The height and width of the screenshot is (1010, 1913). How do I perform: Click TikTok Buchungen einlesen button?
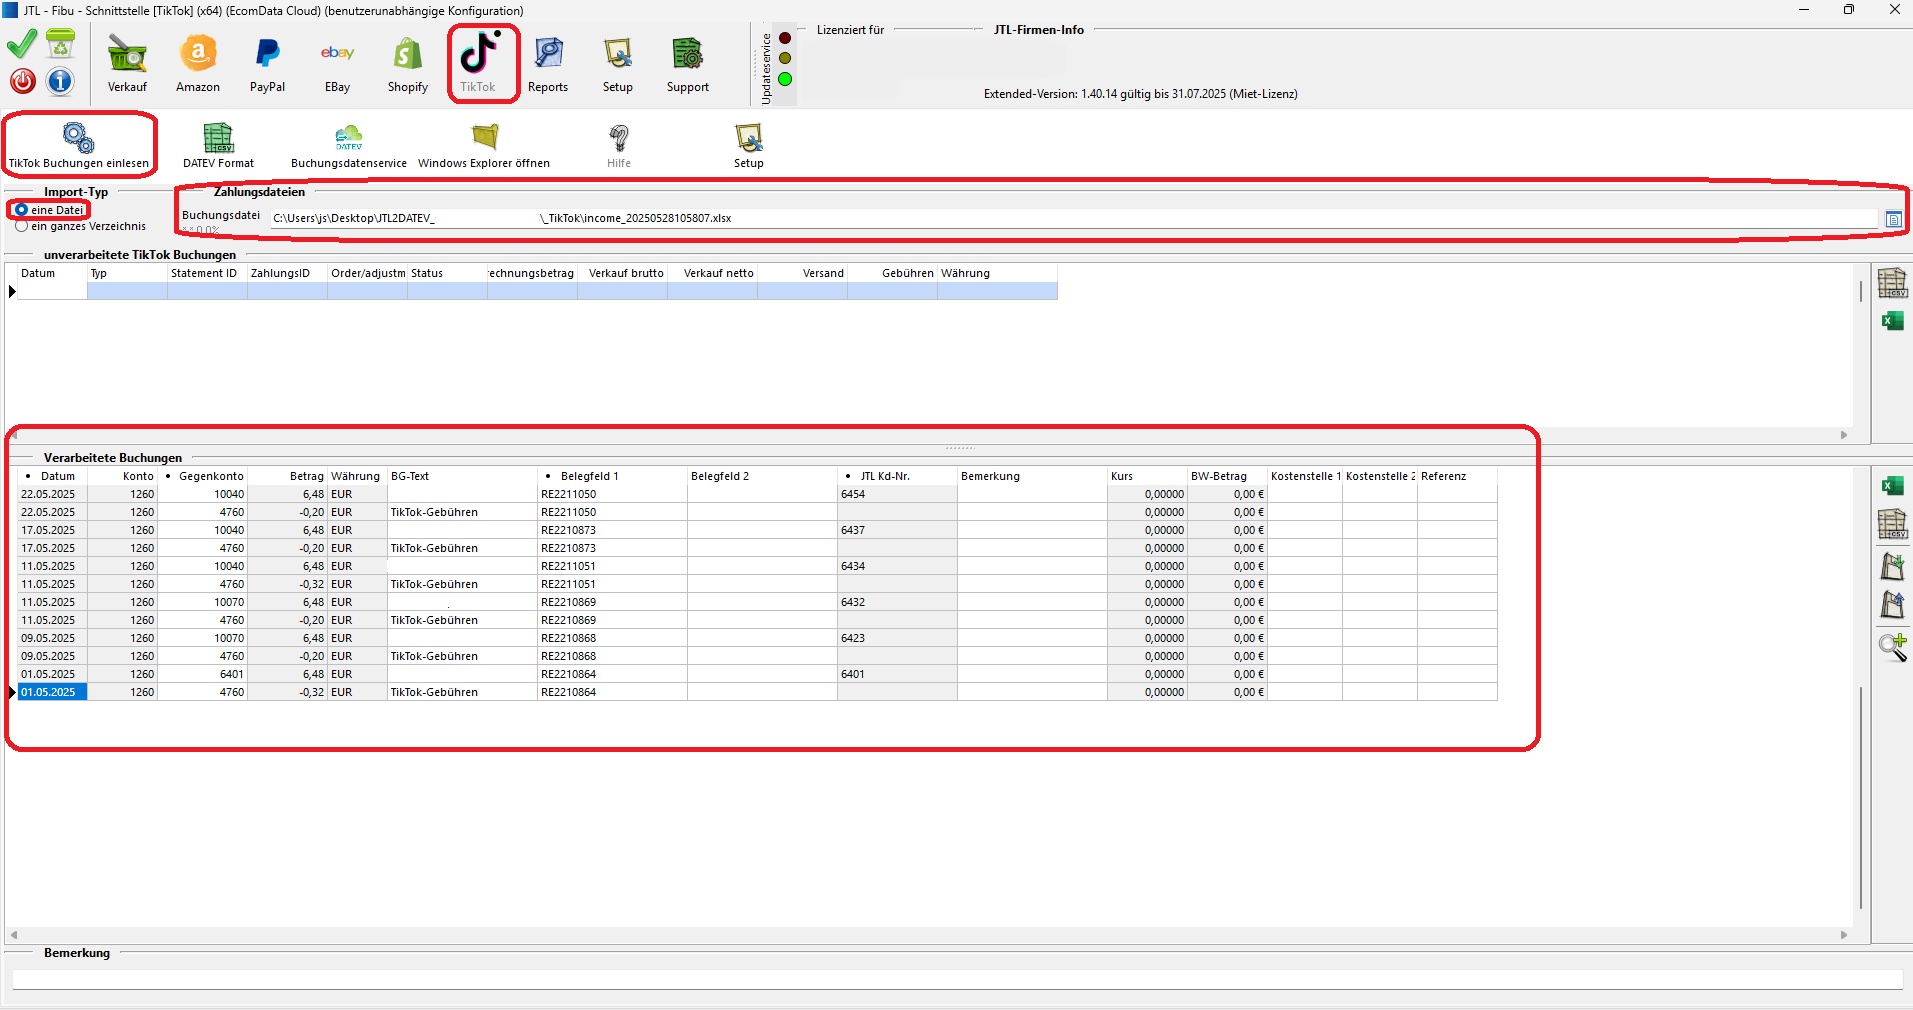[79, 146]
